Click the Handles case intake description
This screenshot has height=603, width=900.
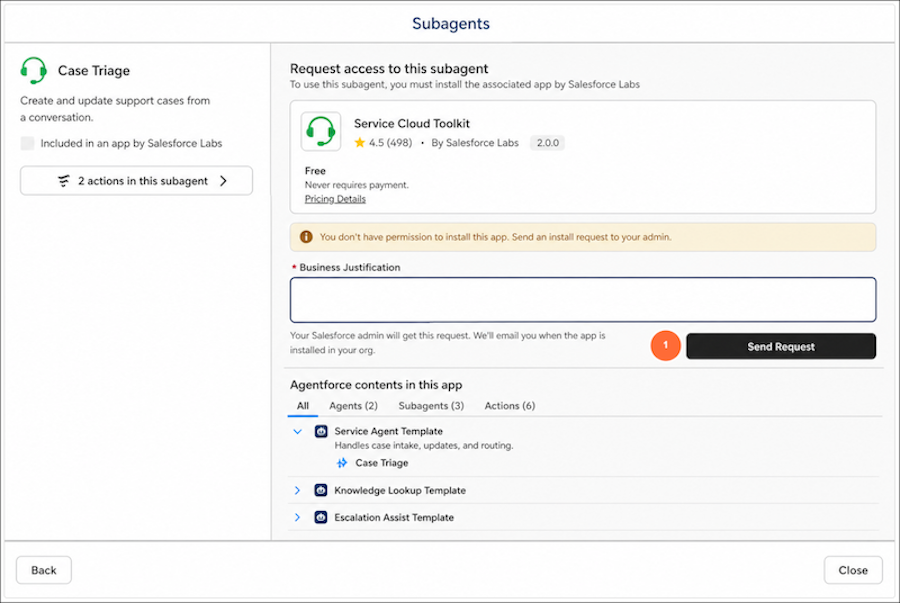click(x=424, y=445)
